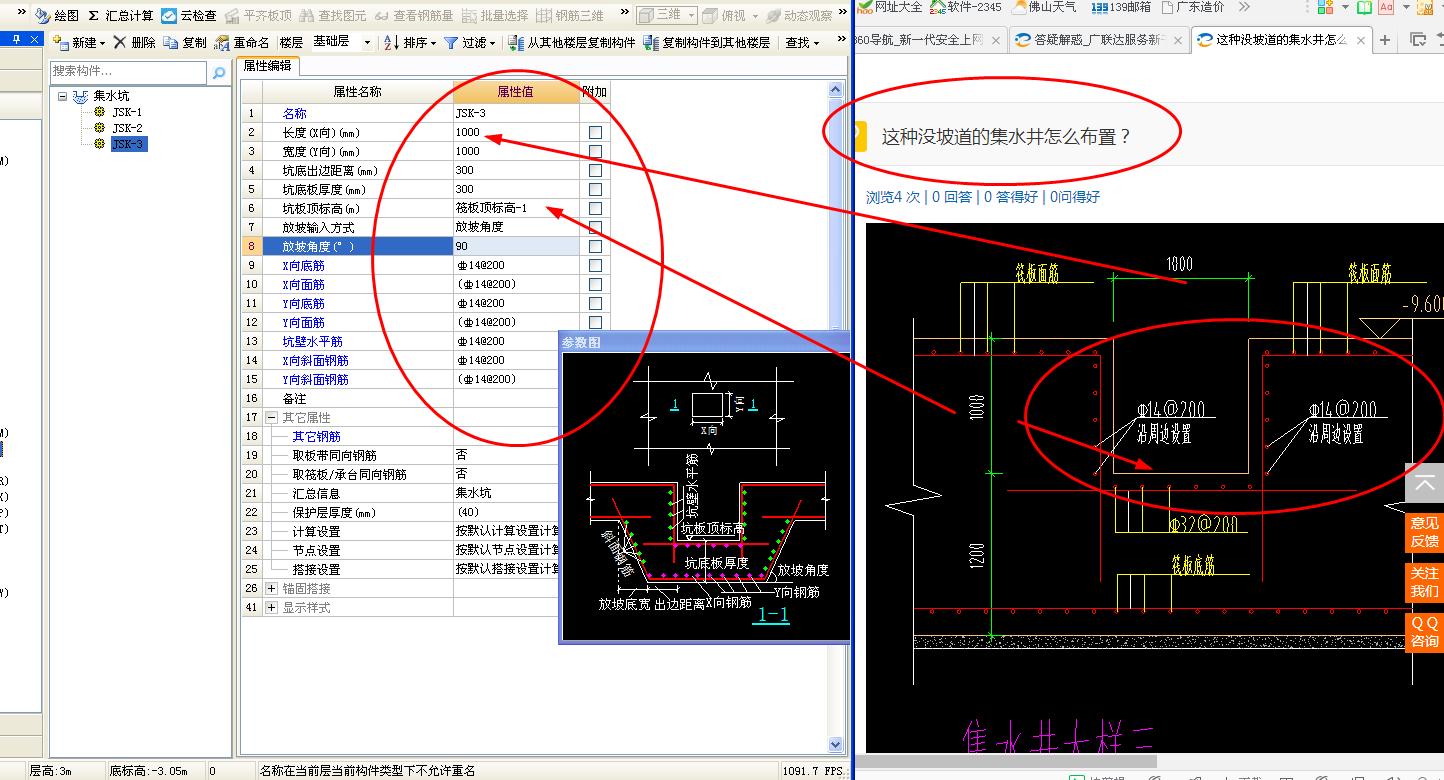Screen dimensions: 1444x780
Task: Toggle 附加 checkbox for Y向底筋
Action: (595, 303)
